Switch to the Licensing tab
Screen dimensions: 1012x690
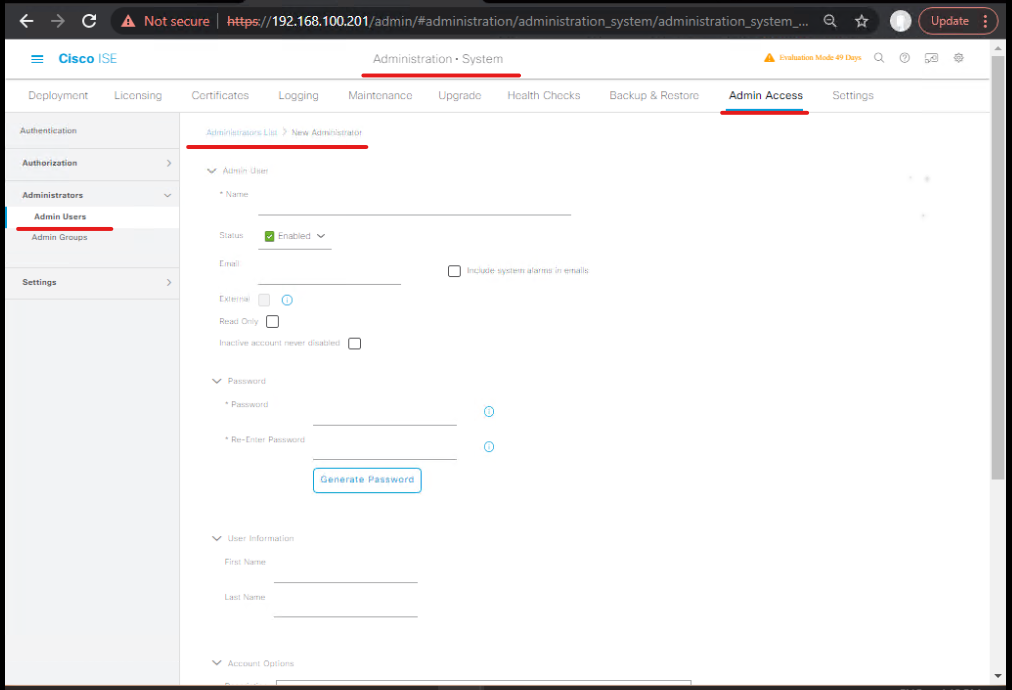(x=138, y=96)
